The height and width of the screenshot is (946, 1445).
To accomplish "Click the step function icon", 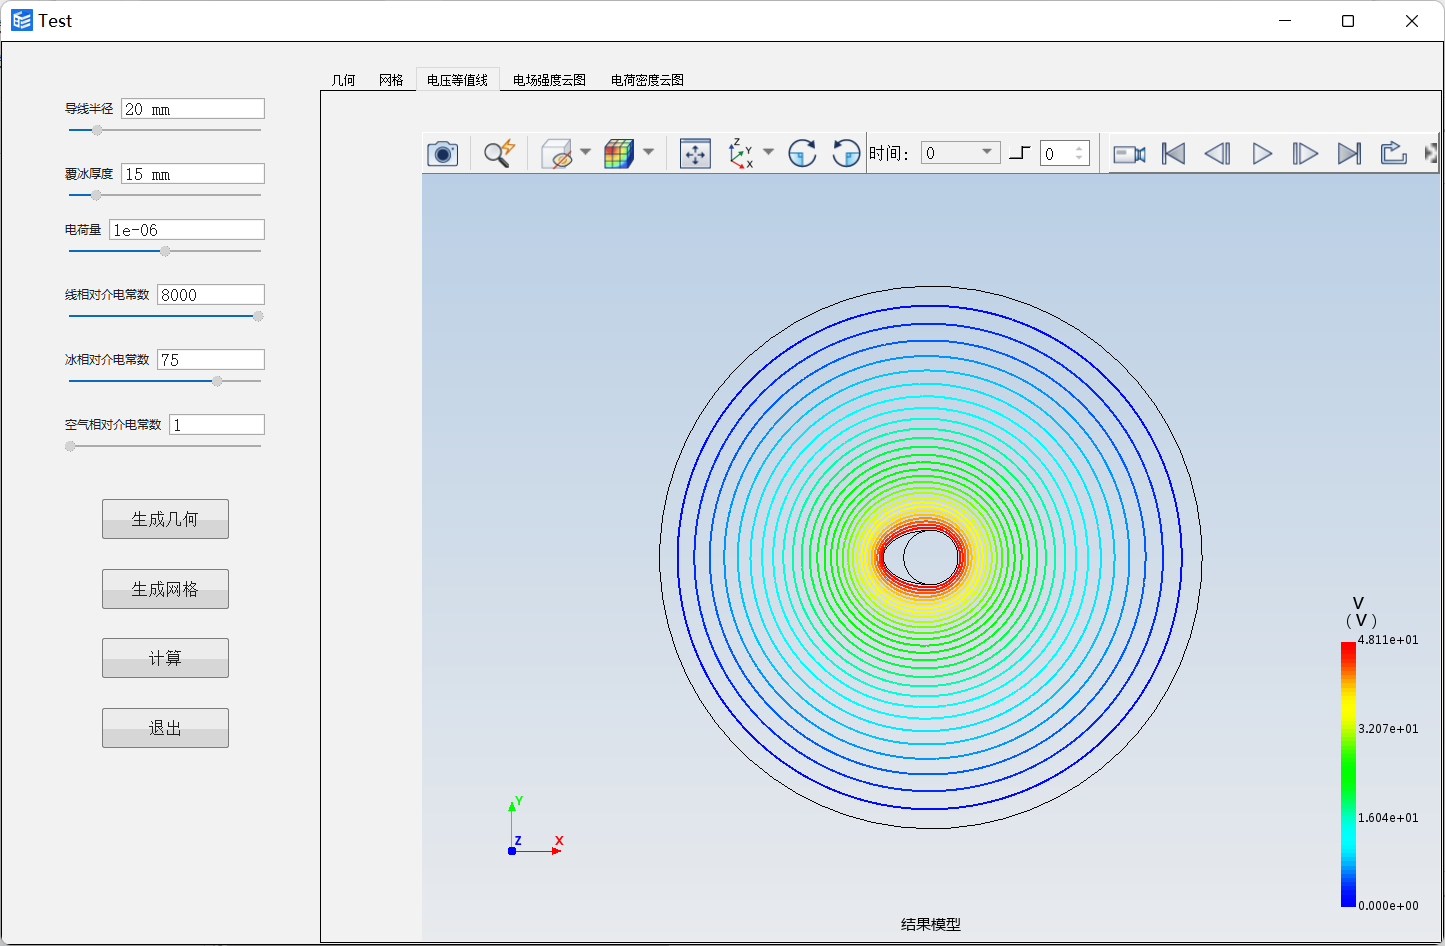I will (1019, 153).
